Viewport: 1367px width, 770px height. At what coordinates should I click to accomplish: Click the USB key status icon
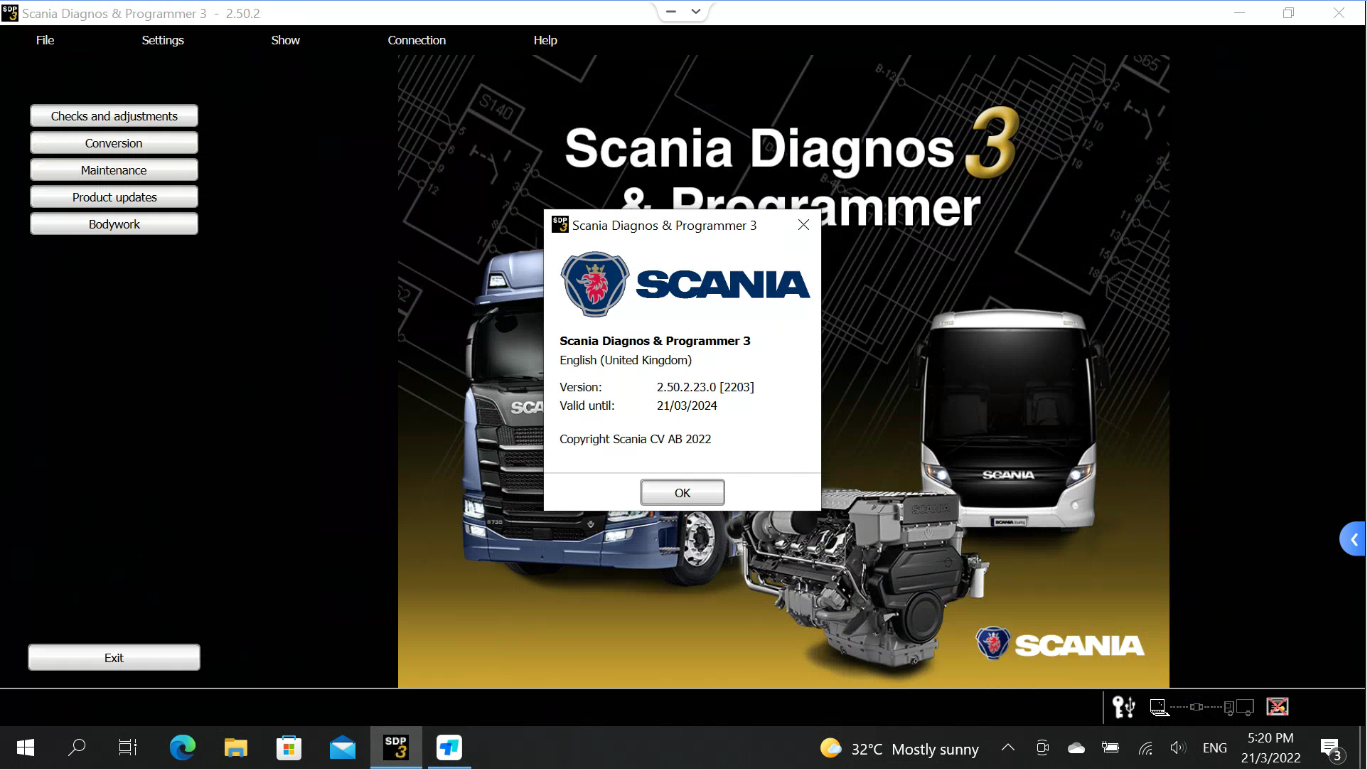point(1123,706)
